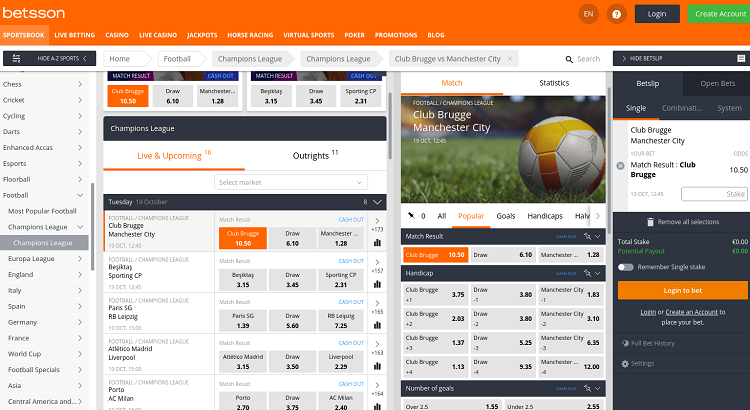
Task: Open statistics chart icon for Atlético Madrid match
Action: 377,366
